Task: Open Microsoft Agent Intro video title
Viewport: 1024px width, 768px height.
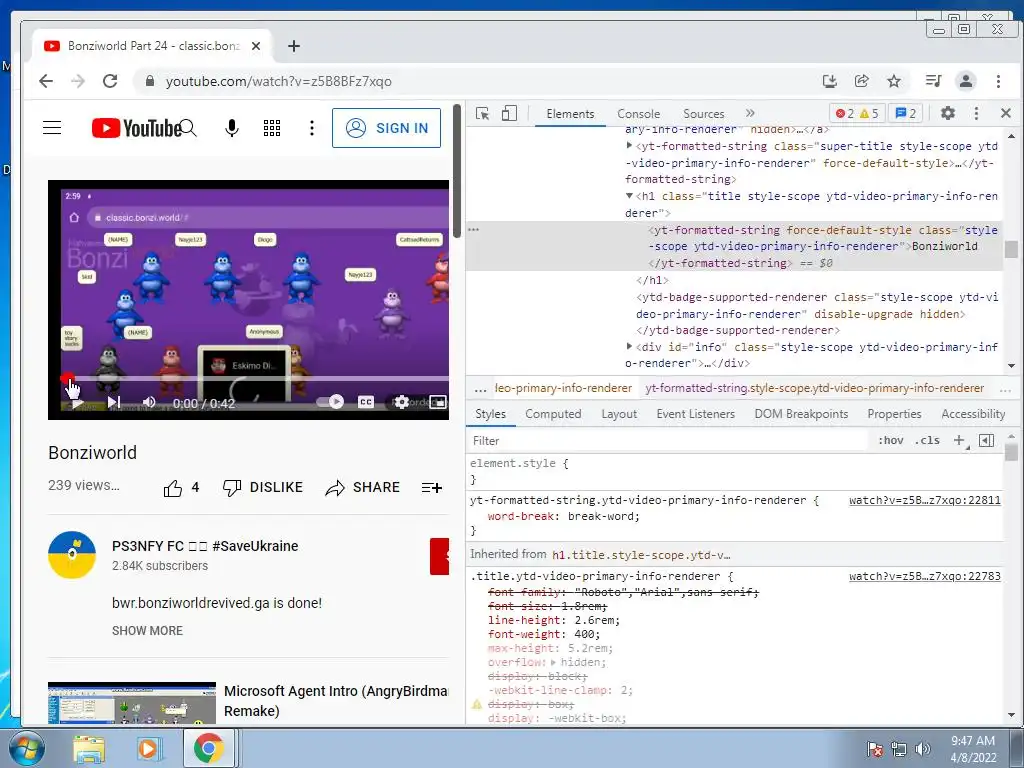Action: click(336, 701)
